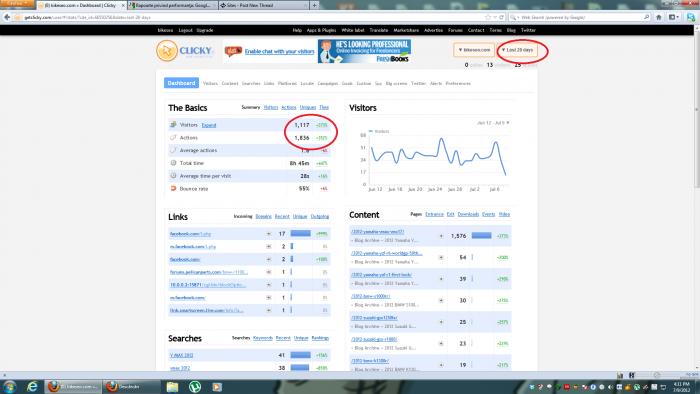The height and width of the screenshot is (394, 700).
Task: Select the Domains tab in the Links panel
Action: point(263,216)
